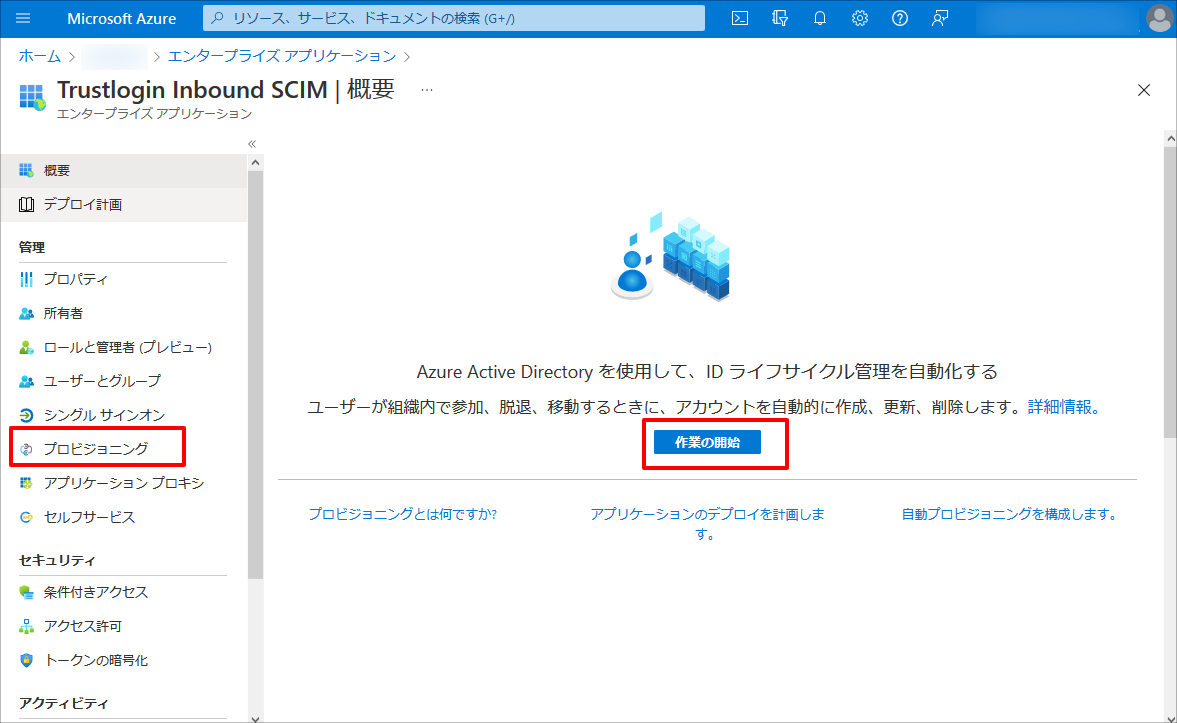Screen dimensions: 1177x723
Task: Open the 自動プロビジョニングを構成します link
Action: [1009, 514]
